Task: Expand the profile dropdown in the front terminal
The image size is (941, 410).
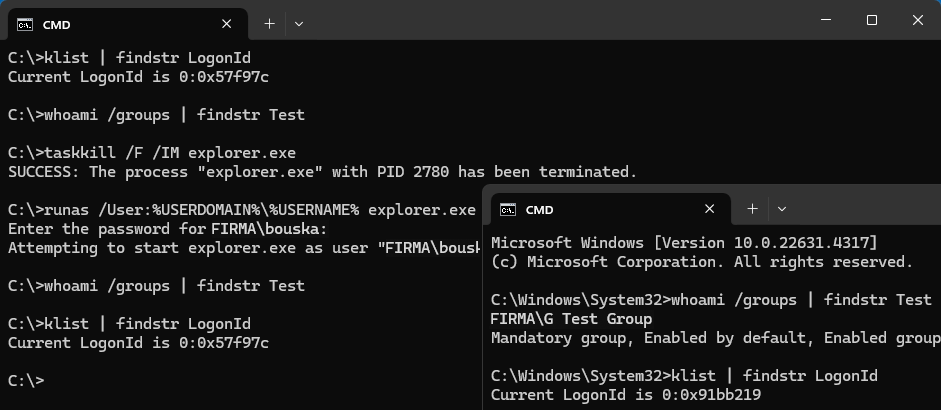Action: pyautogui.click(x=782, y=209)
